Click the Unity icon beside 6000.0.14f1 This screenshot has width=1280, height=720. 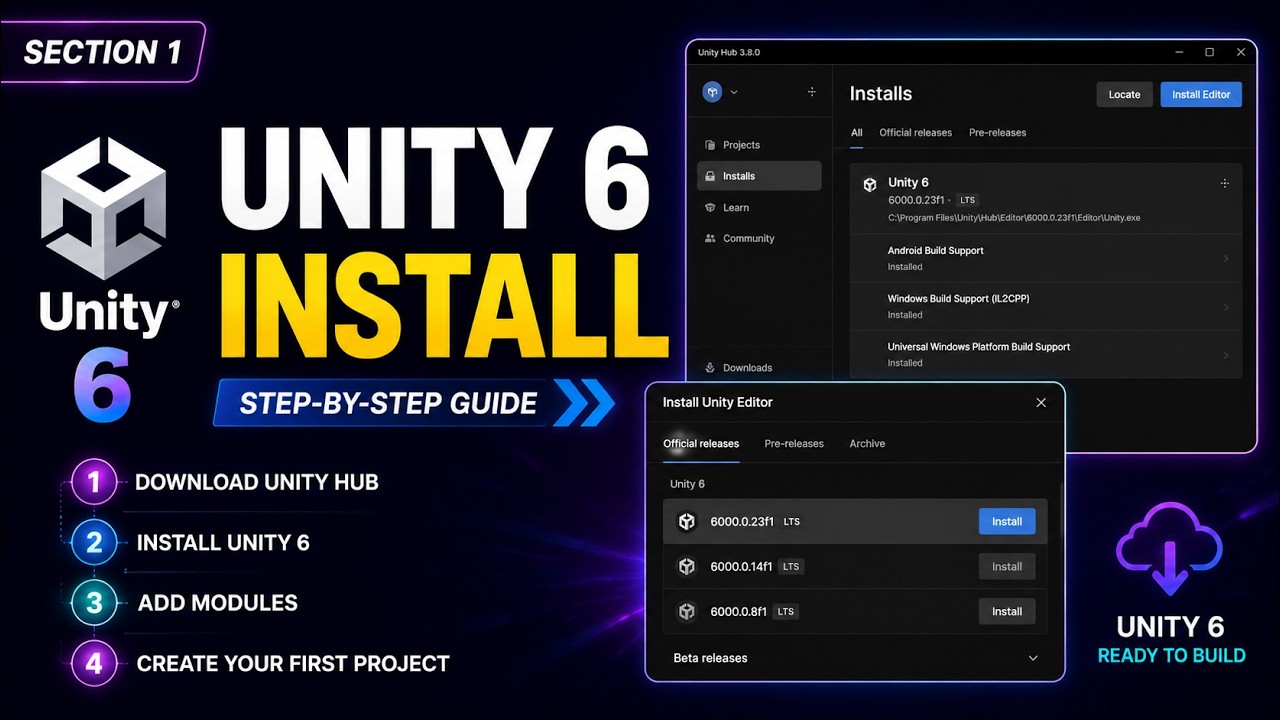click(x=687, y=566)
